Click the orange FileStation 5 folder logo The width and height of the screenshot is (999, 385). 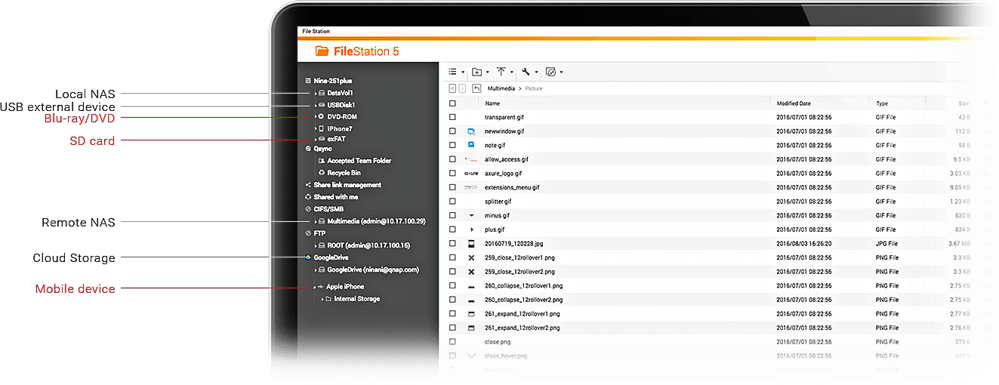pyautogui.click(x=322, y=52)
